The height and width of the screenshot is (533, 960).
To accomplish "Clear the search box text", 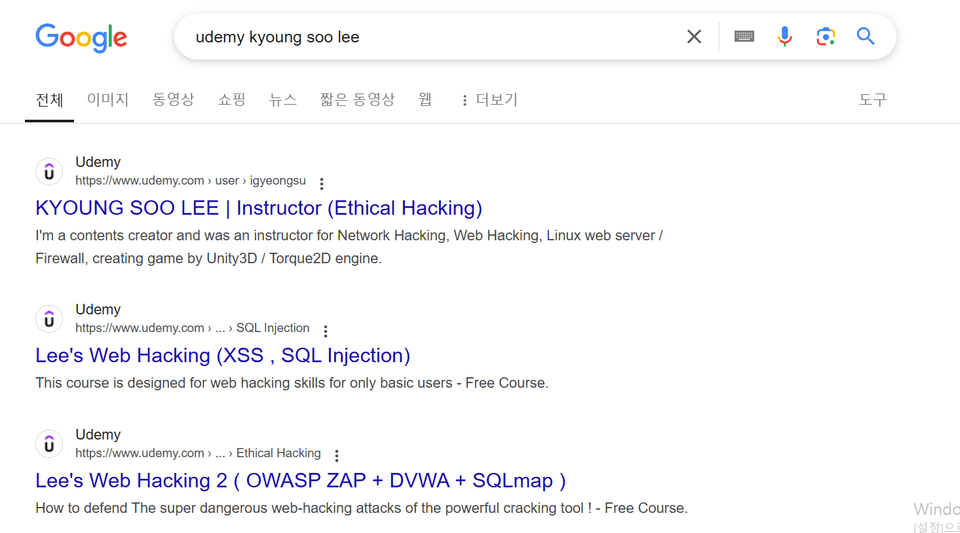I will point(694,37).
